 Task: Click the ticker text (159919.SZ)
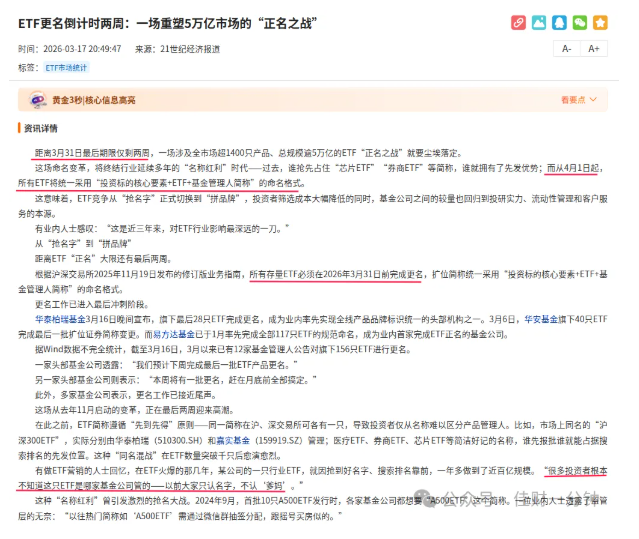(280, 440)
